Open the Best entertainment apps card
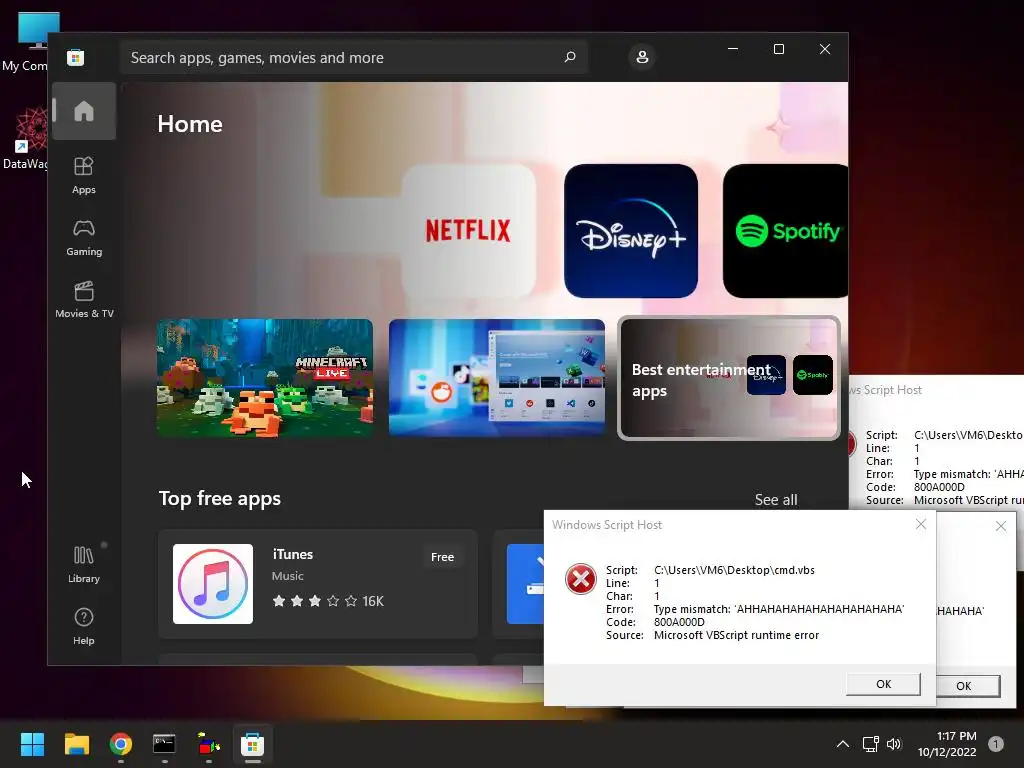 click(x=729, y=377)
